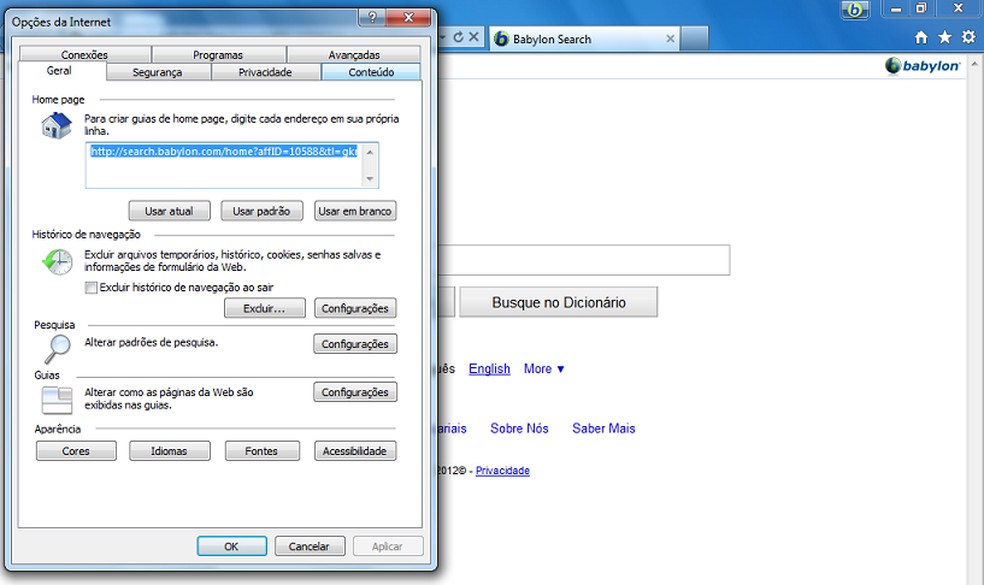Click the home page box scroll down arrow
The width and height of the screenshot is (984, 585).
[370, 180]
